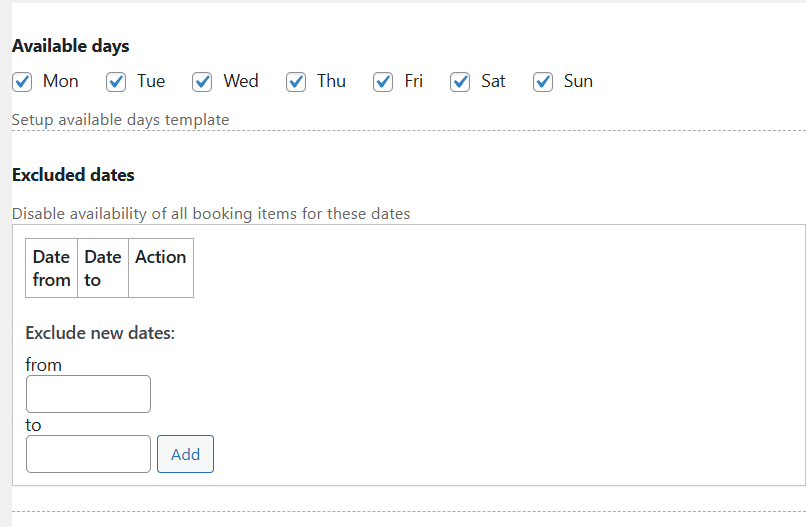Click 'Setup available days template' description text
This screenshot has height=527, width=806.
click(x=120, y=120)
